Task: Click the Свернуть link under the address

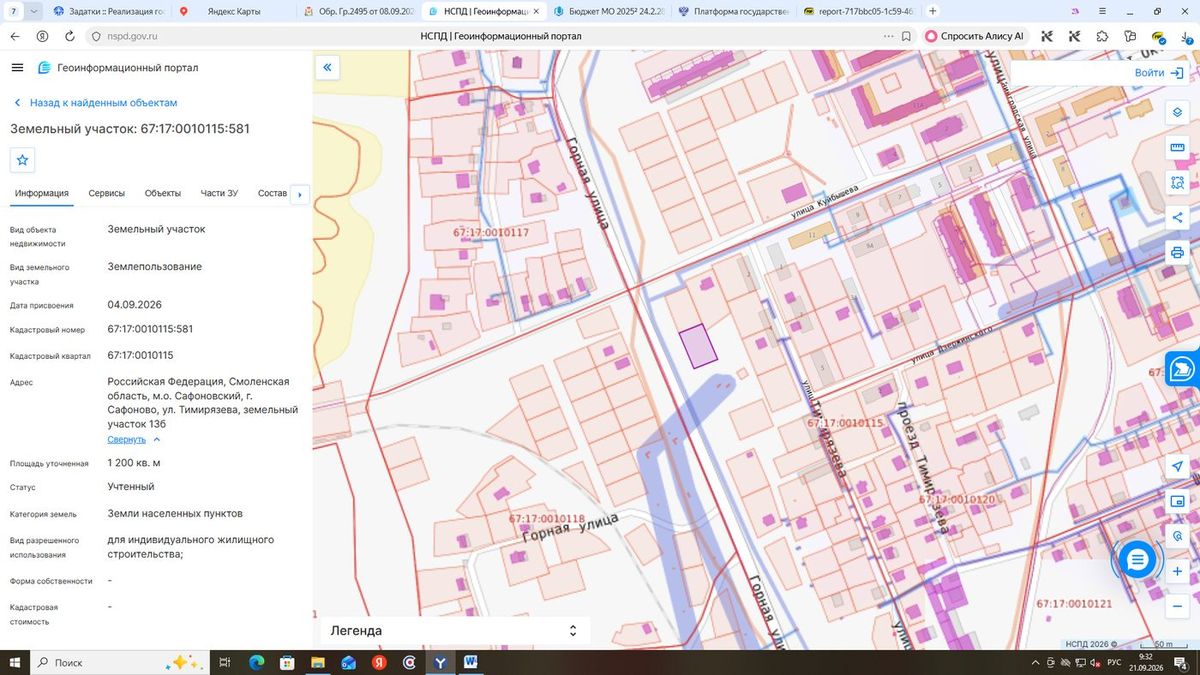Action: (127, 439)
